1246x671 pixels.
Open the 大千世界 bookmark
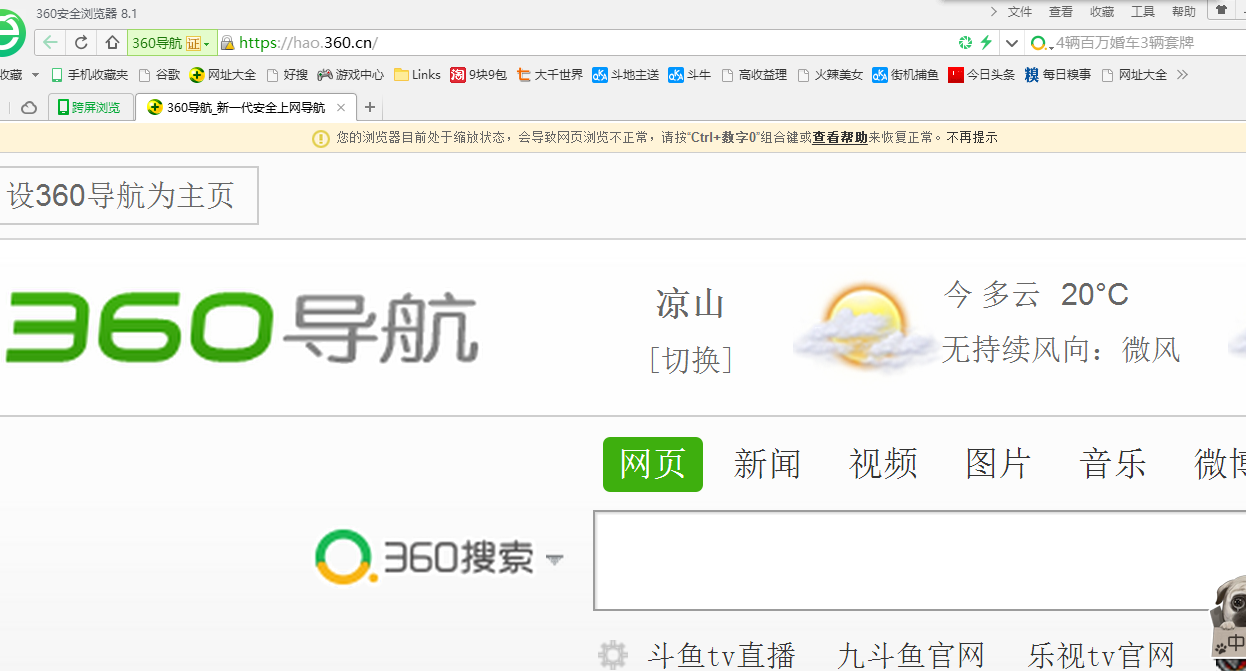pos(549,75)
